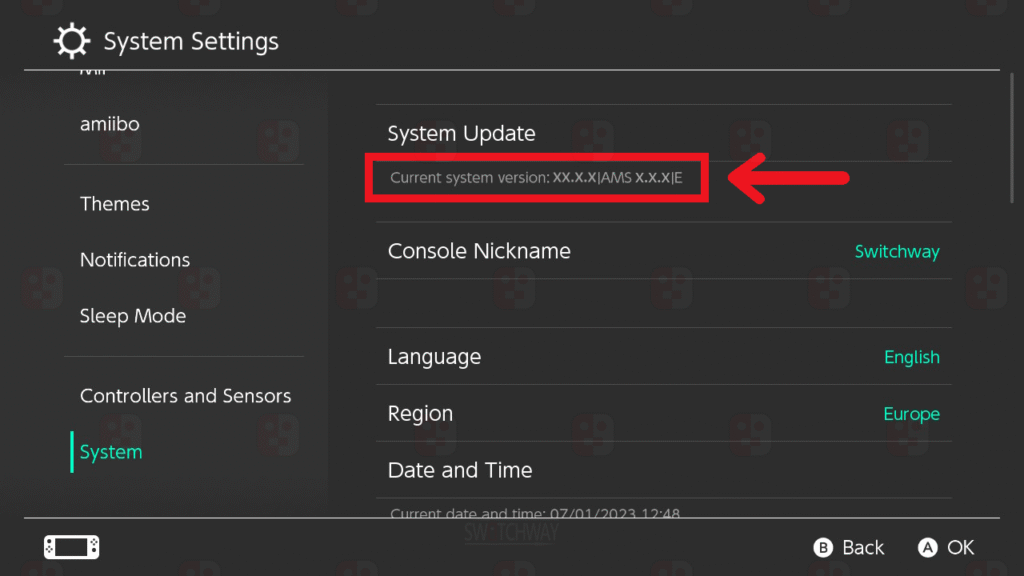Click the English language value
Screen dimensions: 1024x576
(912, 357)
